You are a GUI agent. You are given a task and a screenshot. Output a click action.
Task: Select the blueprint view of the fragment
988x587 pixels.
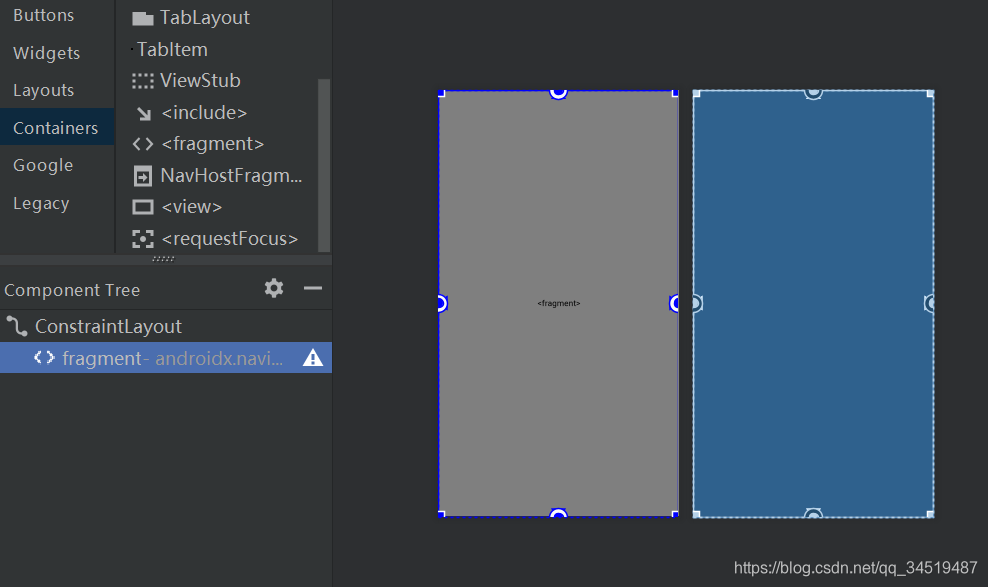click(813, 303)
